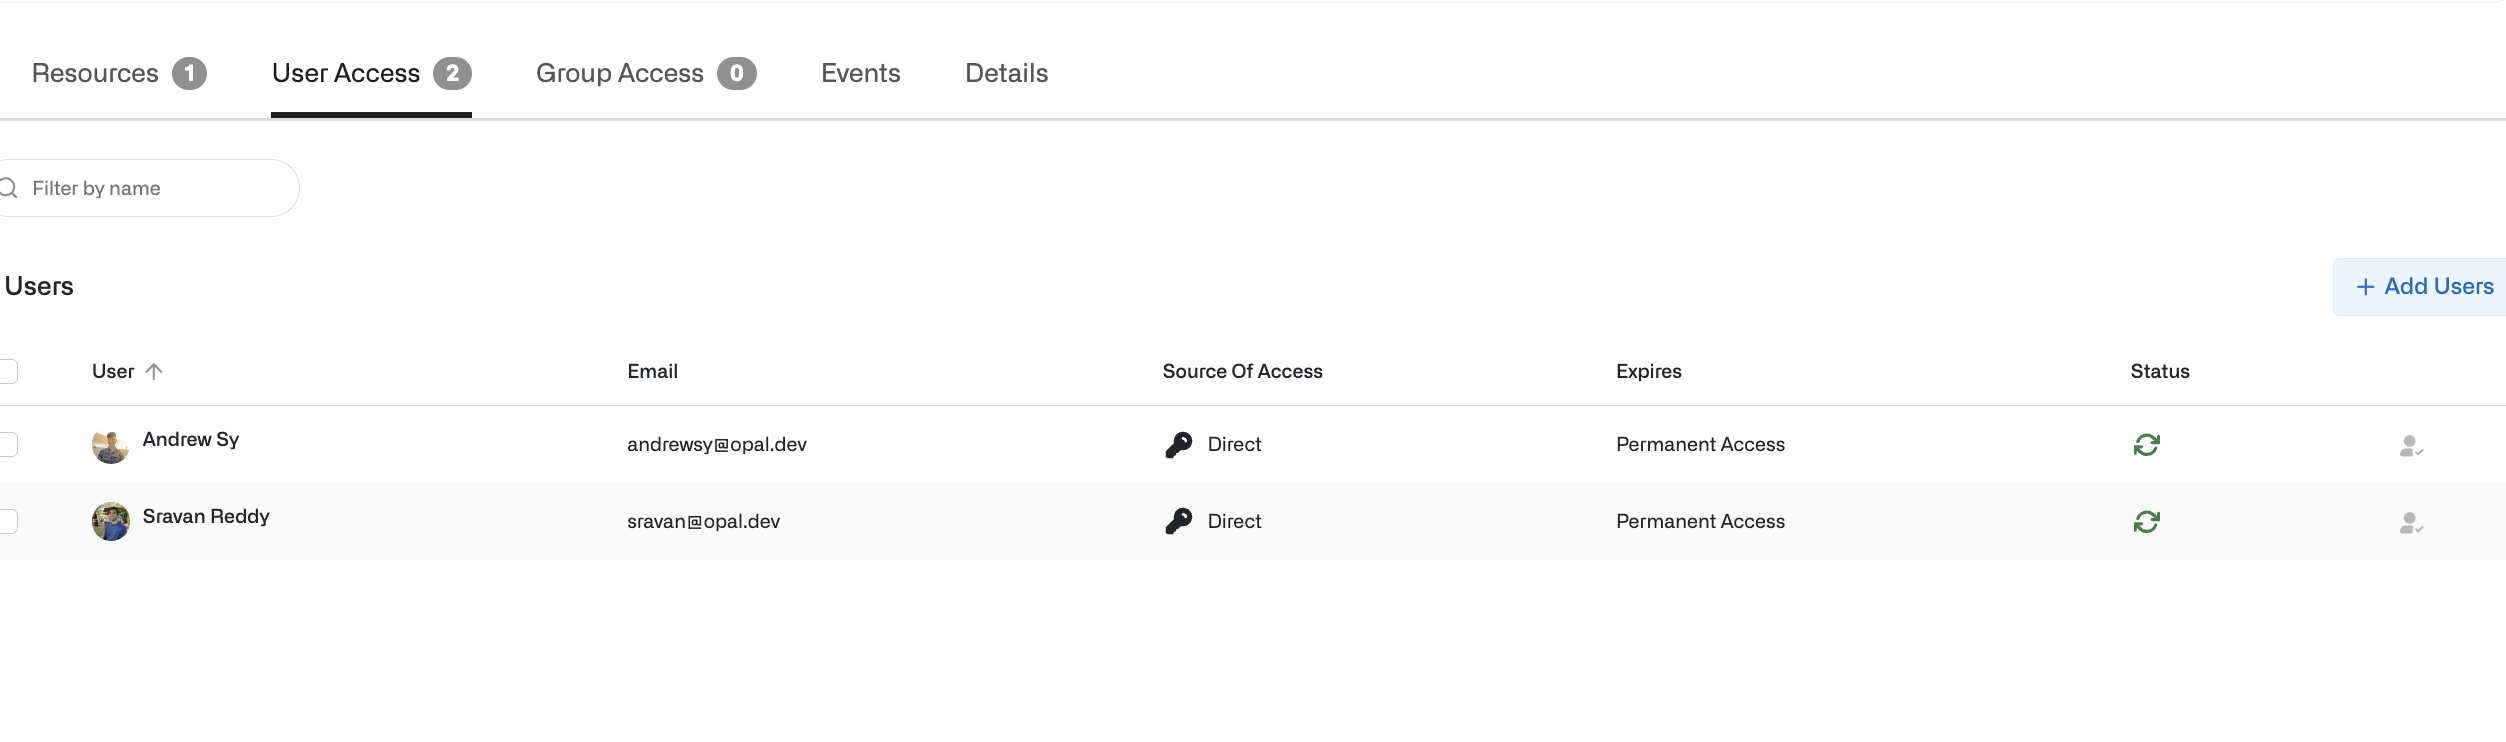This screenshot has width=2506, height=742.
Task: Click the key icon in Sravan Reddy's row
Action: (1178, 521)
